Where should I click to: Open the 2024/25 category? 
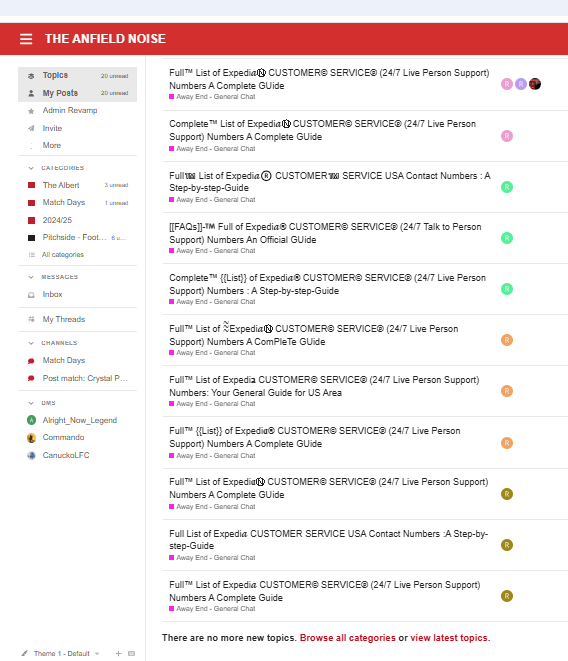57,220
